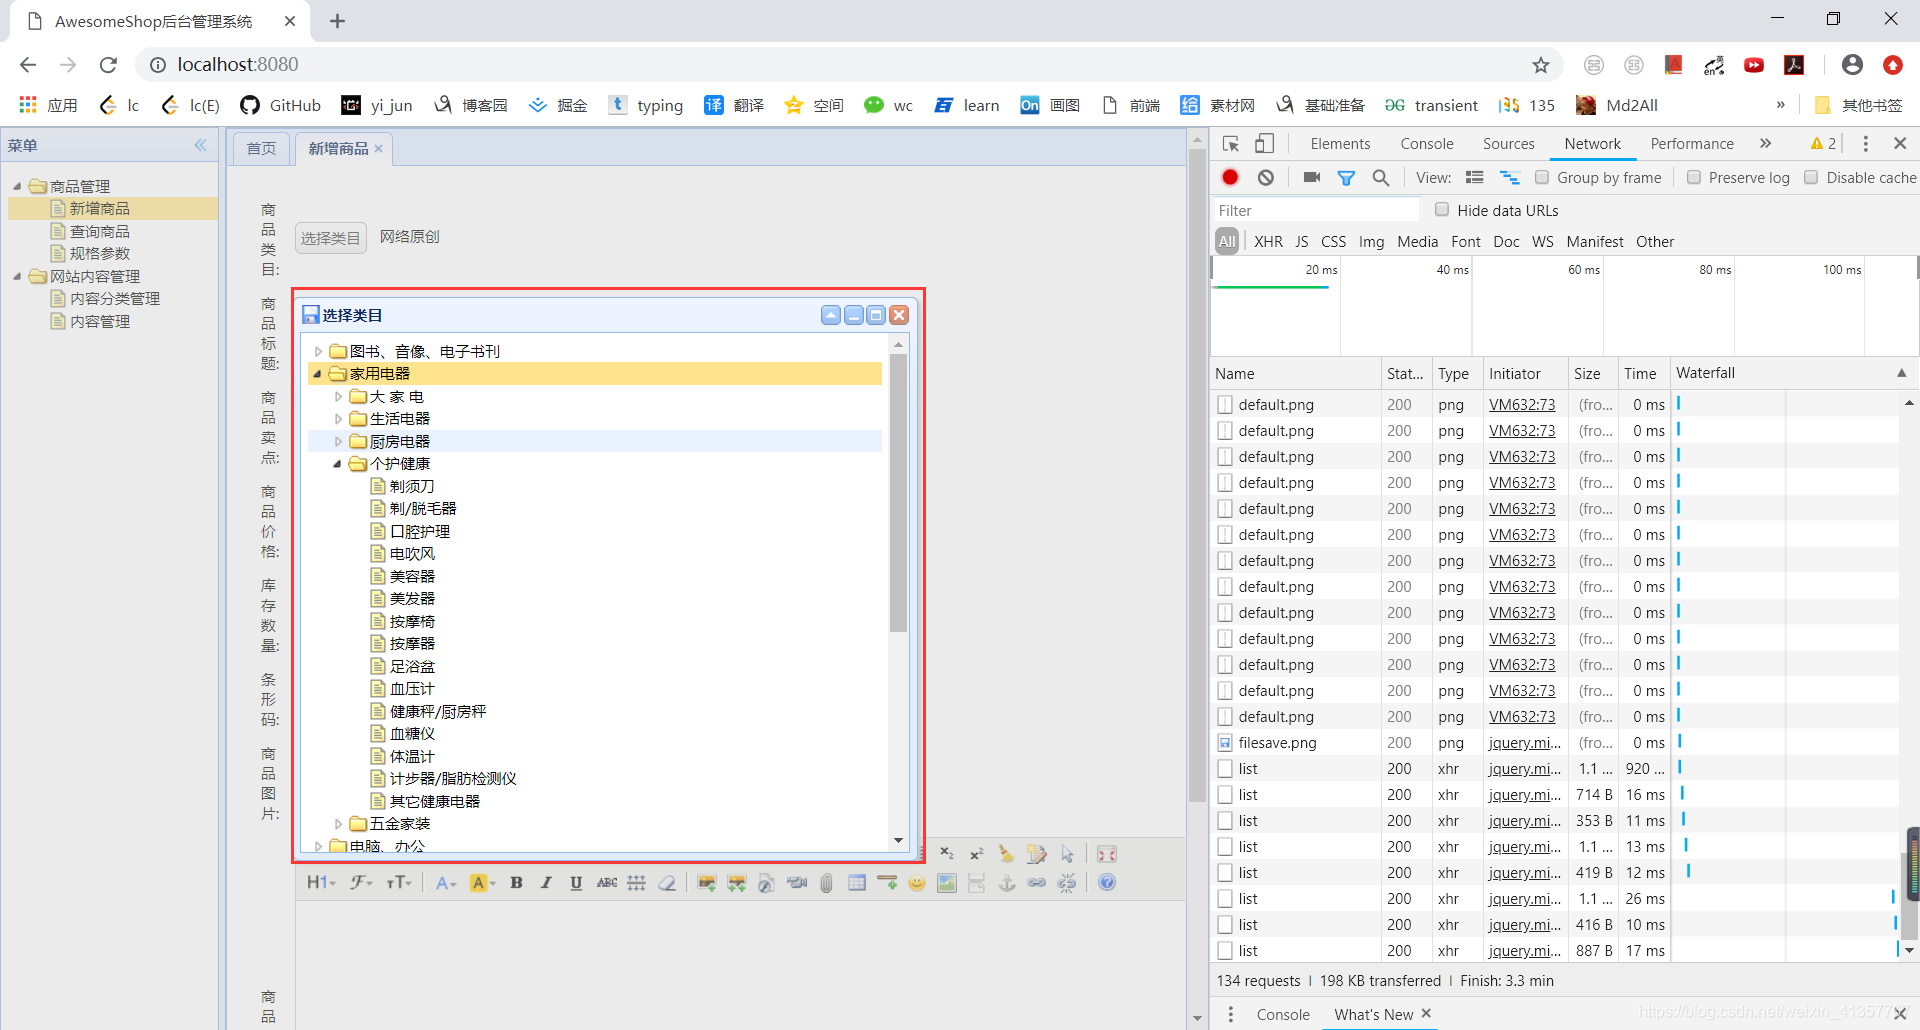Expand the 五金家装 subcategory
1920x1030 pixels.
pyautogui.click(x=338, y=824)
